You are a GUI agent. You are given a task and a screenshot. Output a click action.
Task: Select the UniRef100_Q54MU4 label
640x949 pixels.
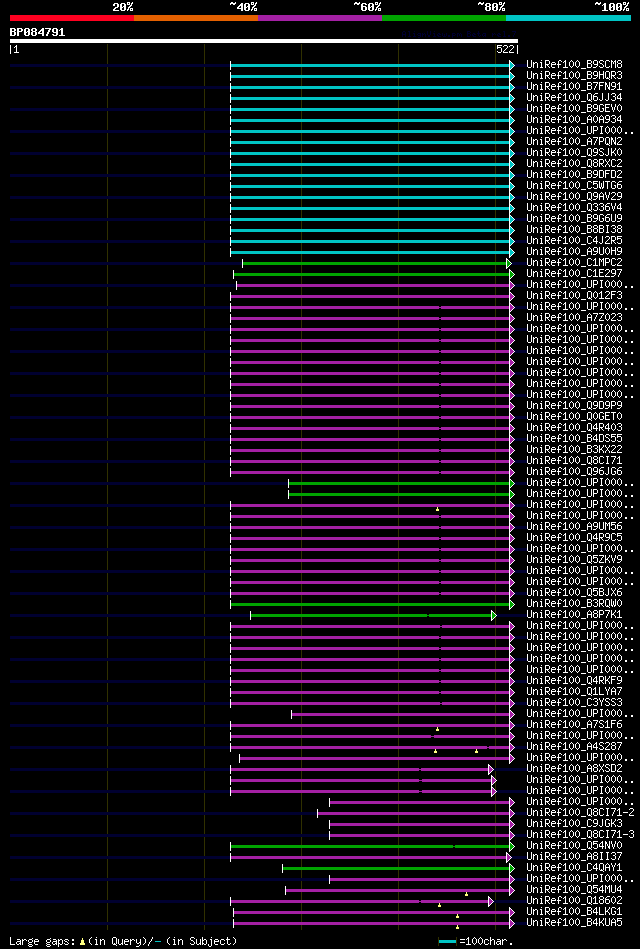coord(574,890)
